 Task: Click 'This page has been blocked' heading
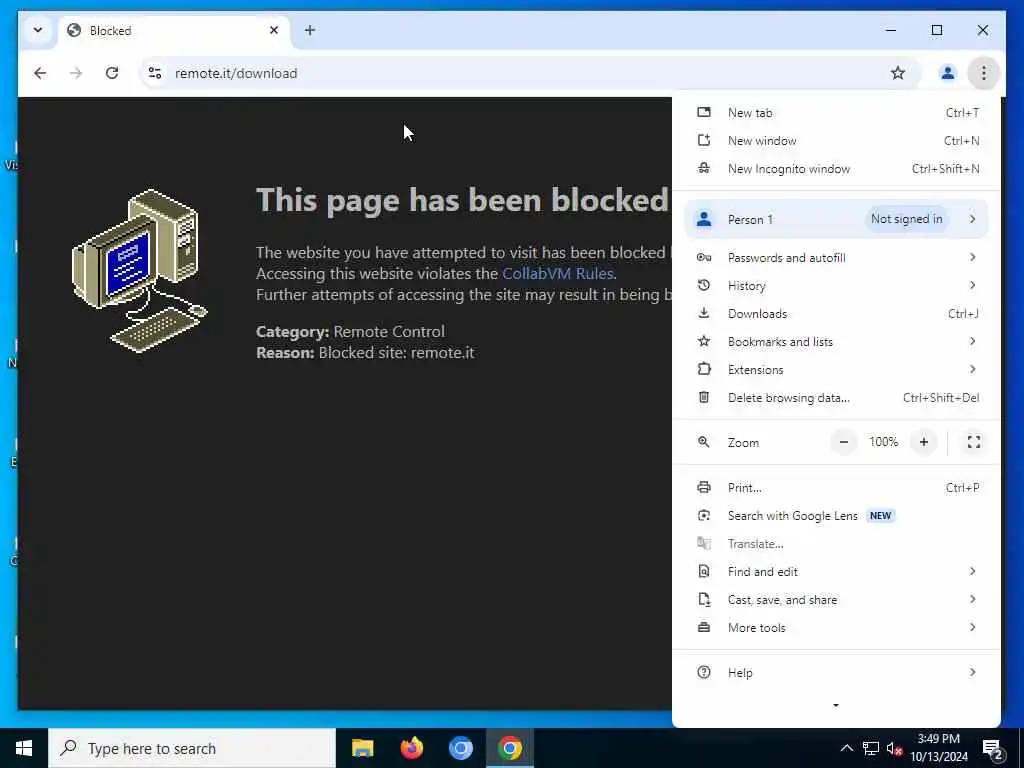462,200
